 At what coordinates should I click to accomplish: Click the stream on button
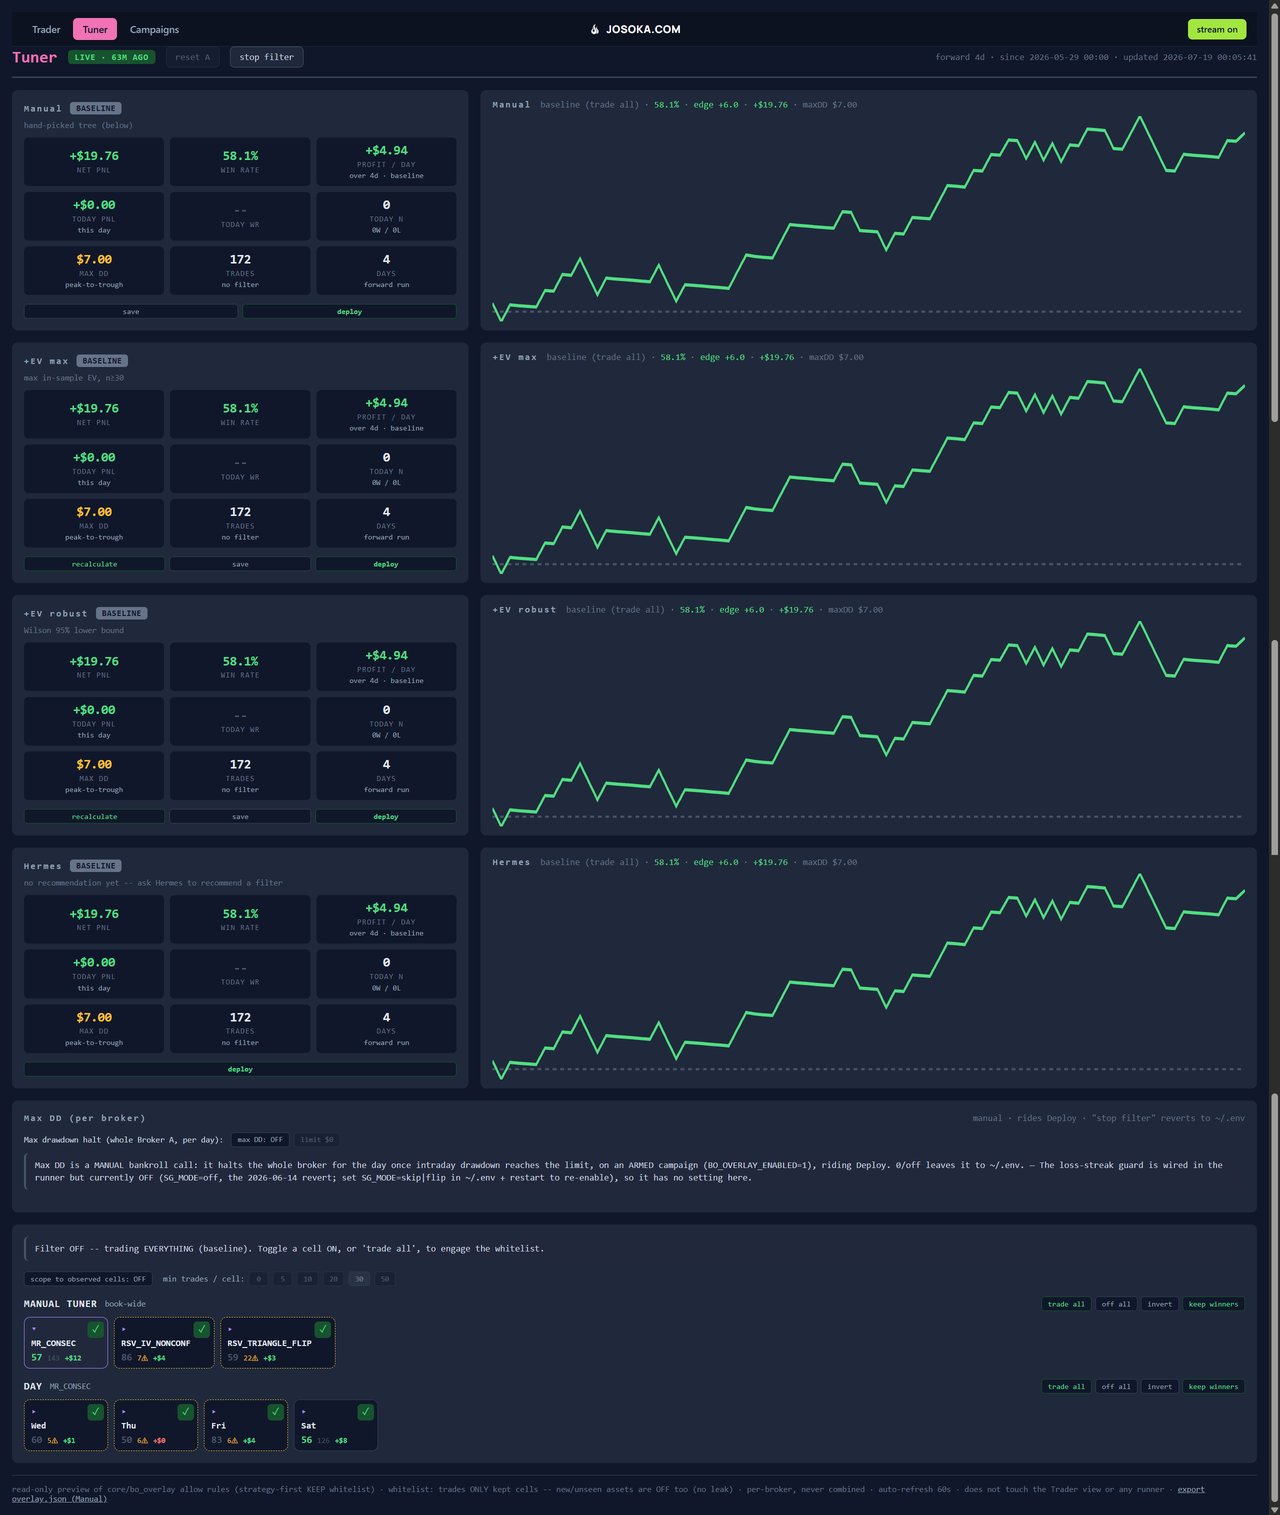pyautogui.click(x=1217, y=30)
